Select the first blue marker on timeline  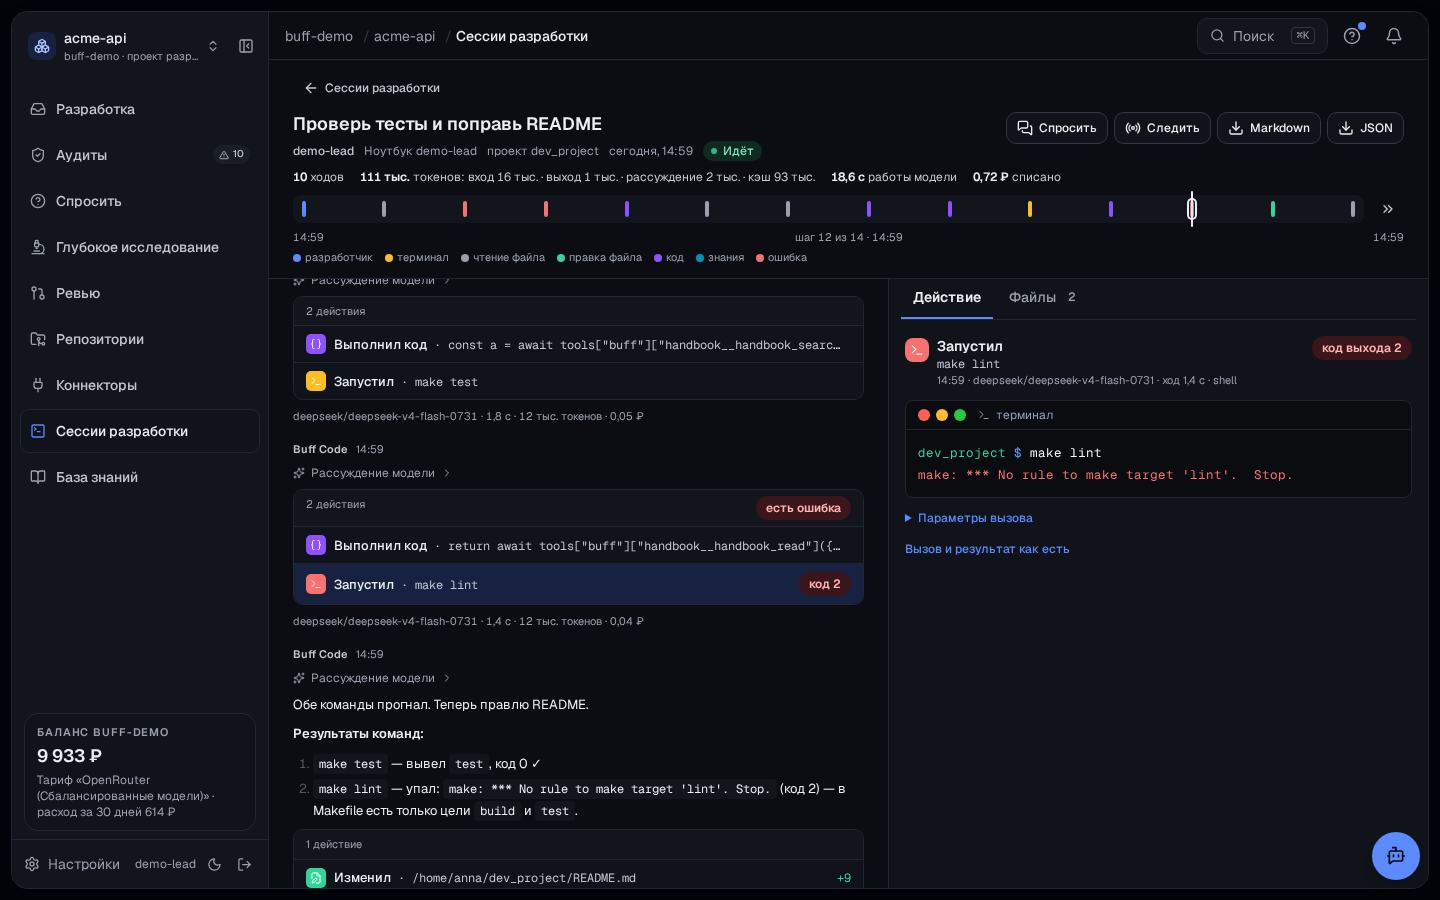pos(304,209)
